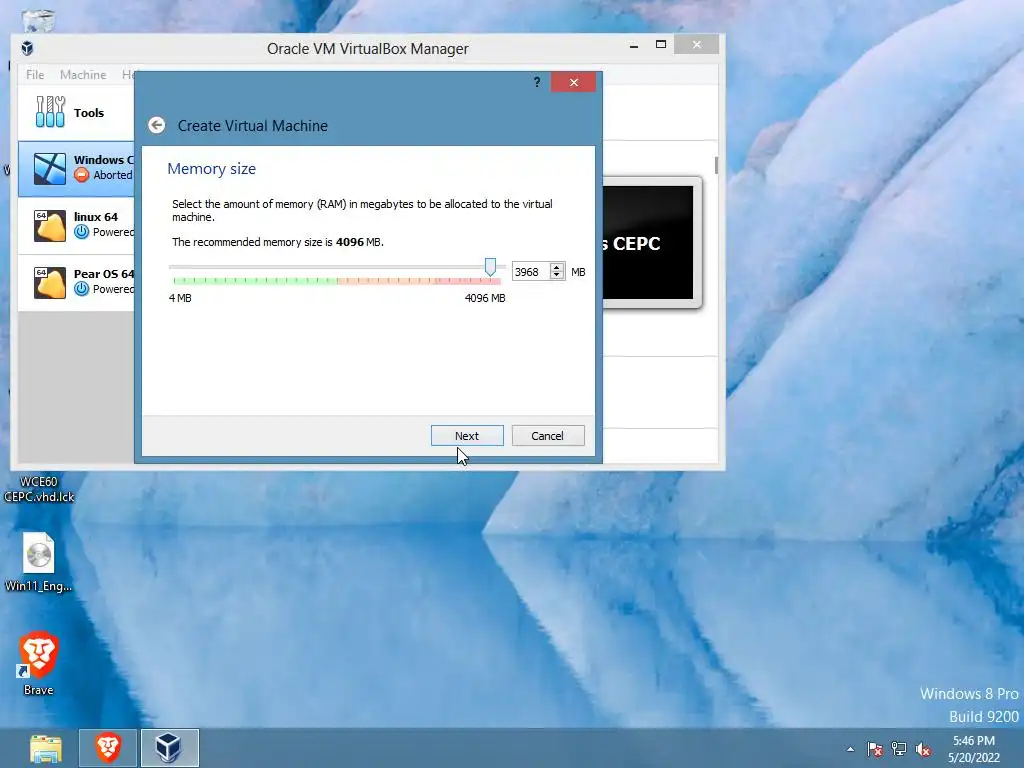Open the Machine menu in VirtualBox Manager
The width and height of the screenshot is (1024, 768).
(x=83, y=74)
